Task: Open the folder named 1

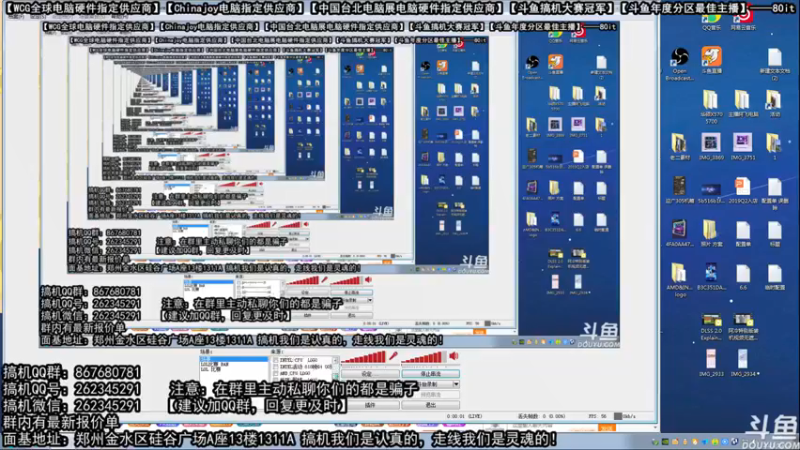Action: pyautogui.click(x=774, y=147)
